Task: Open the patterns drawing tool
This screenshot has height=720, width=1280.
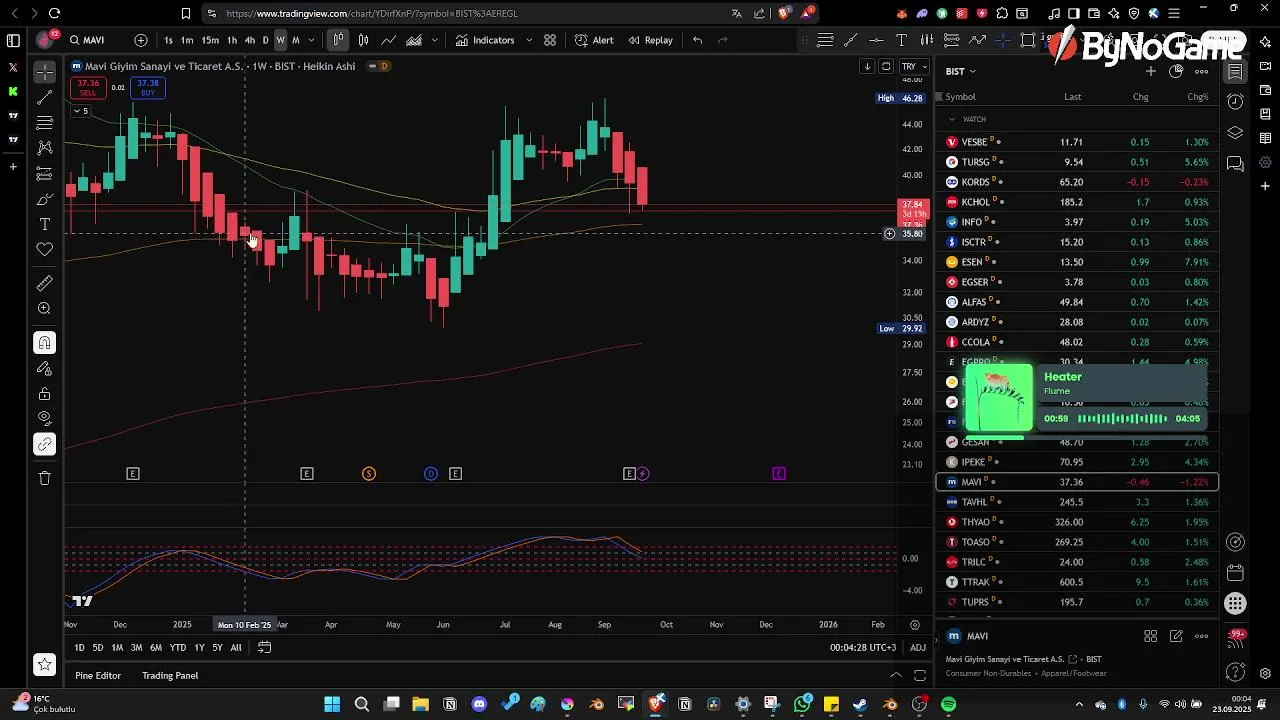Action: click(x=44, y=147)
